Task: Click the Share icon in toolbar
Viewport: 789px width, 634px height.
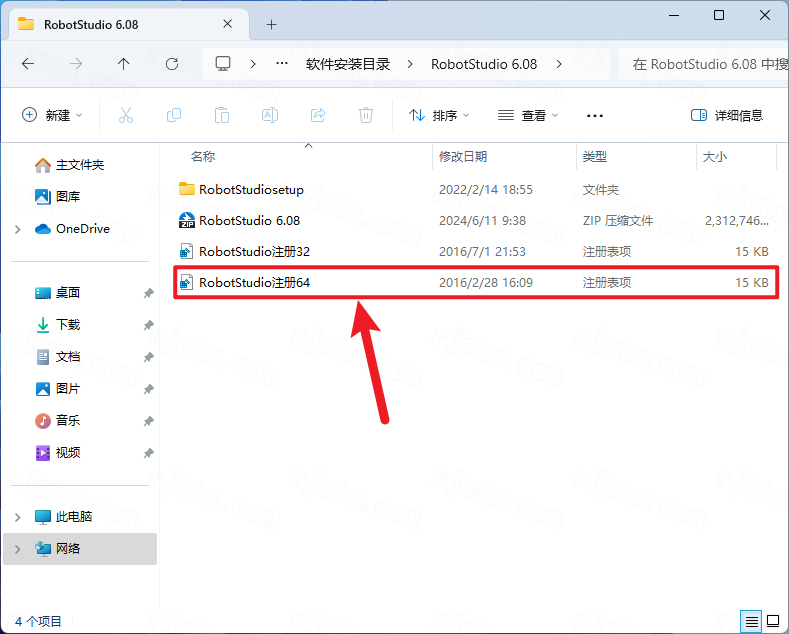Action: [x=318, y=115]
